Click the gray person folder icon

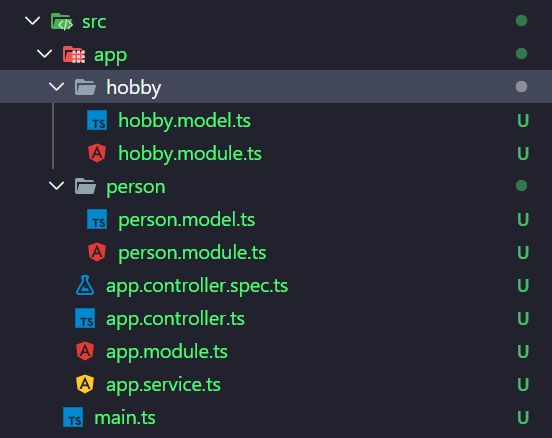tap(85, 186)
